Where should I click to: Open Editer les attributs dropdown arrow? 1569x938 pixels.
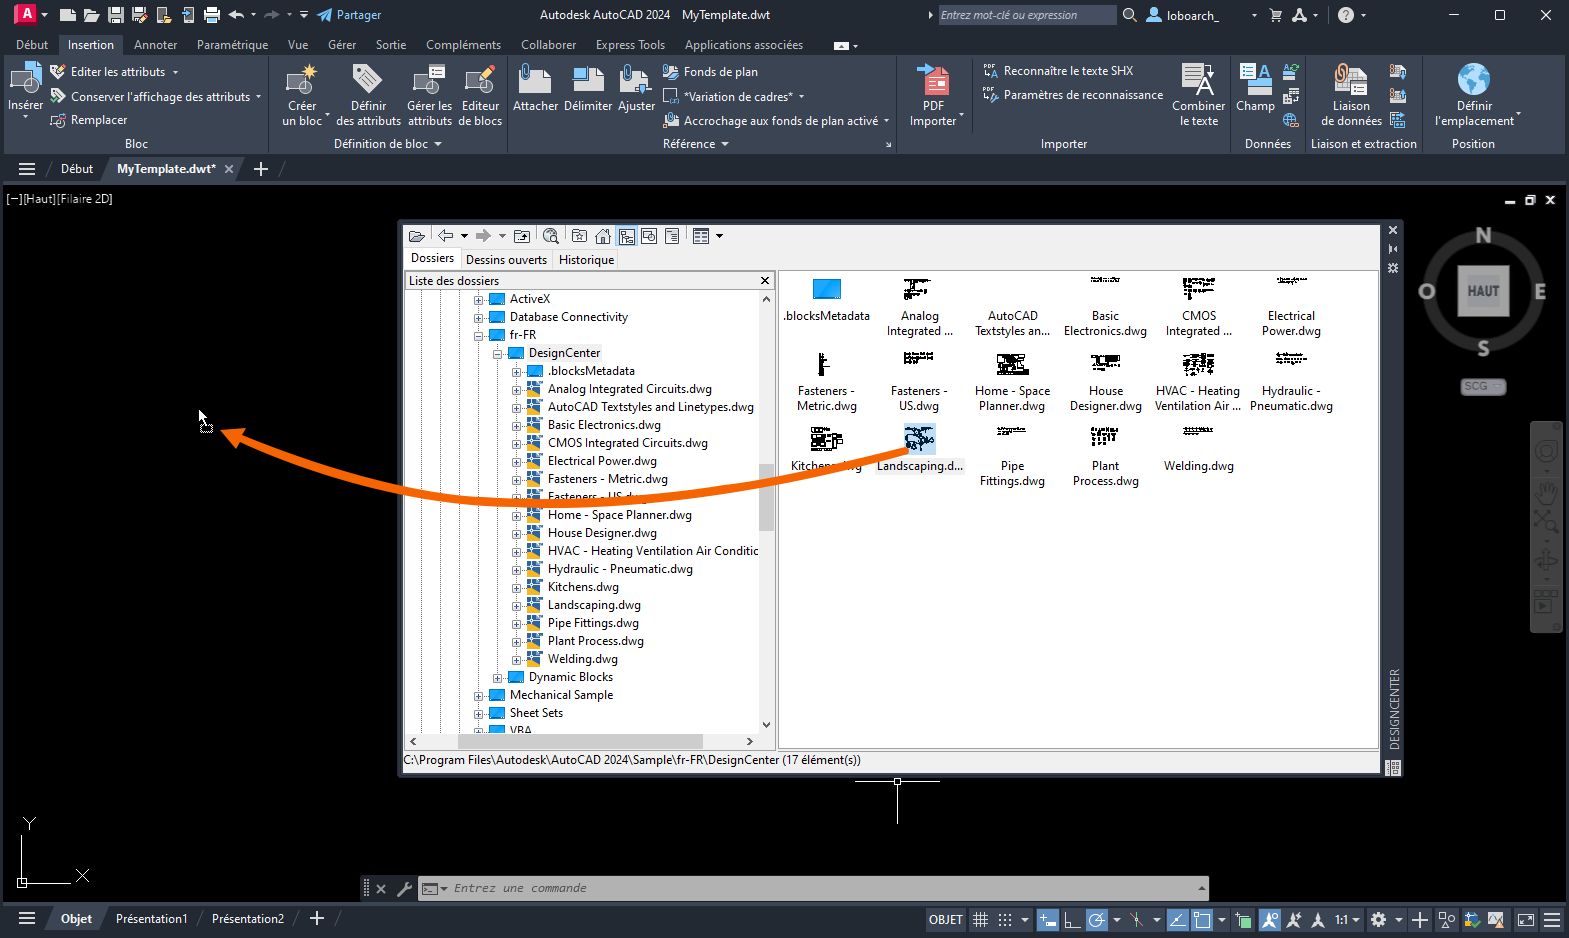[x=175, y=72]
